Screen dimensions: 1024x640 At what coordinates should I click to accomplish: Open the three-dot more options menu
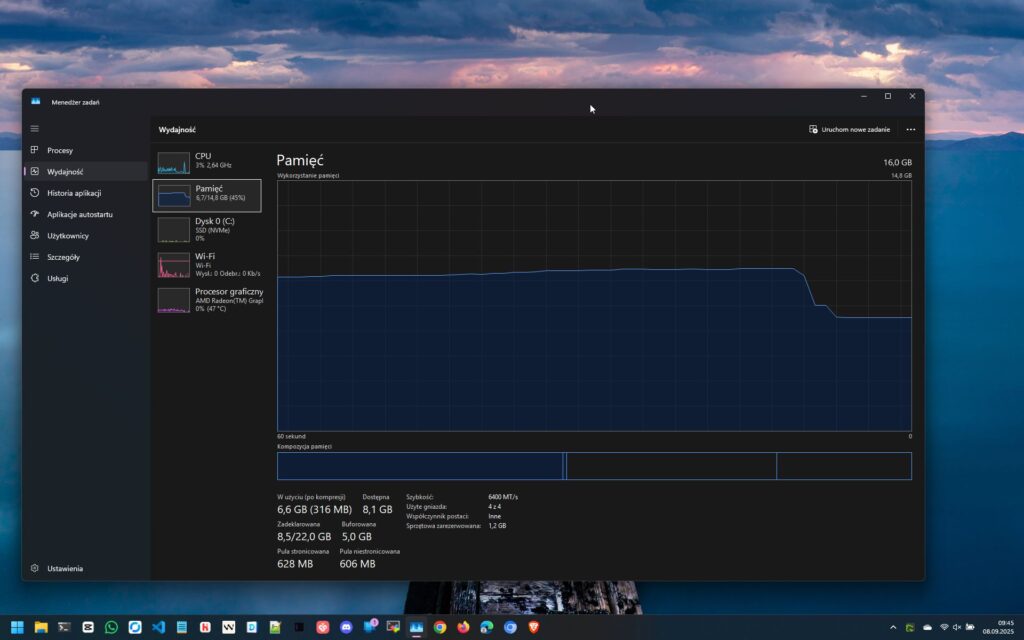click(910, 129)
